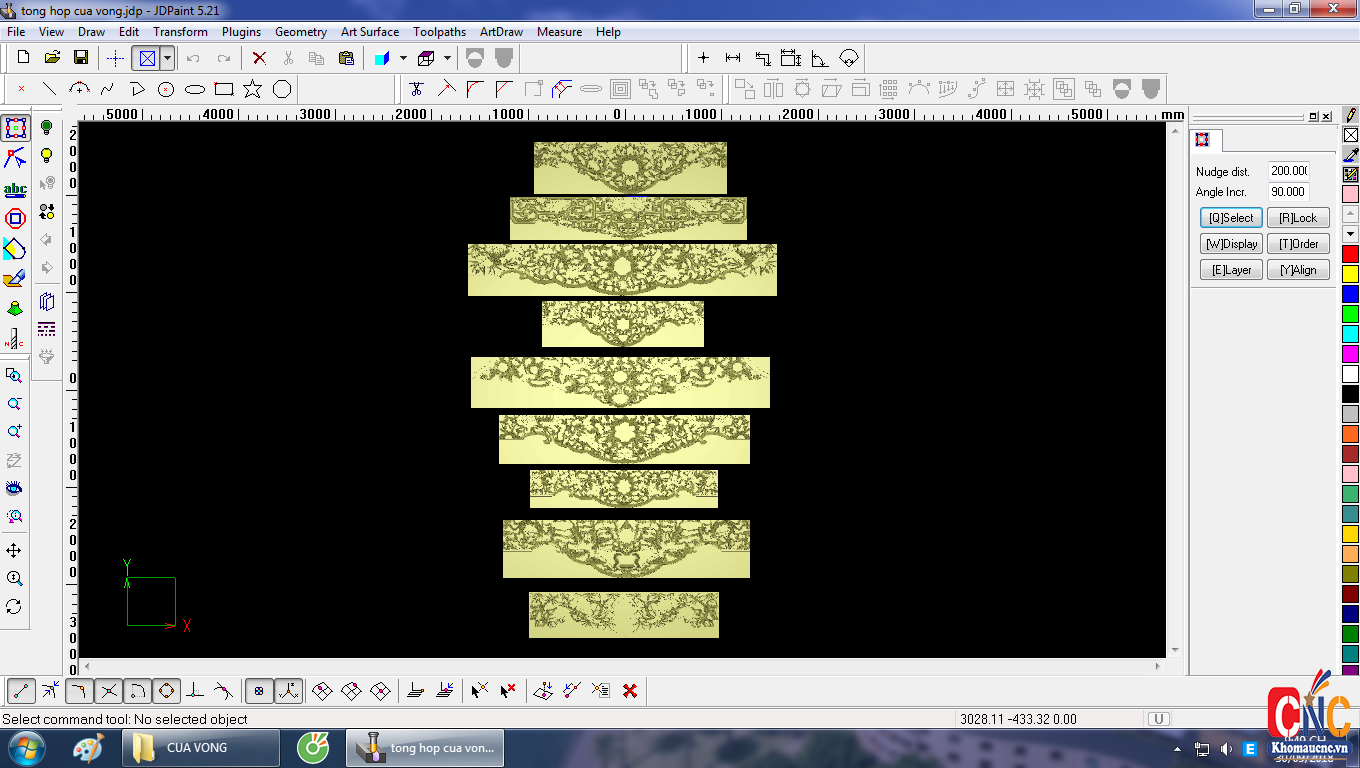Click the red X delete icon
The width and height of the screenshot is (1360, 768).
click(x=259, y=58)
